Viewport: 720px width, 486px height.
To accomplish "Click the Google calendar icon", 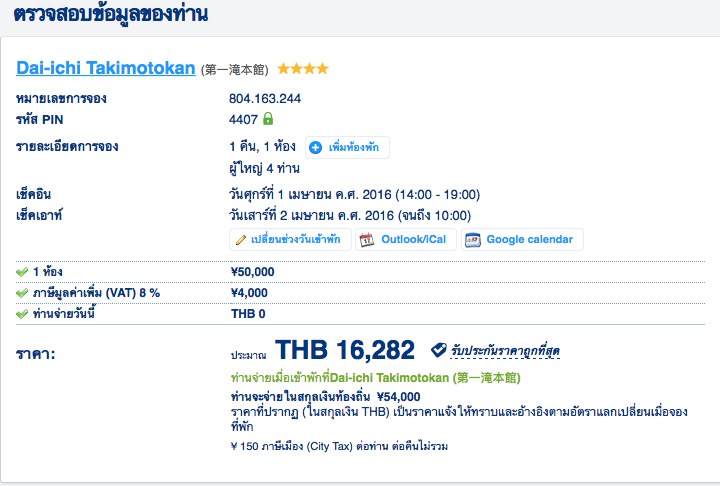I will coord(473,240).
